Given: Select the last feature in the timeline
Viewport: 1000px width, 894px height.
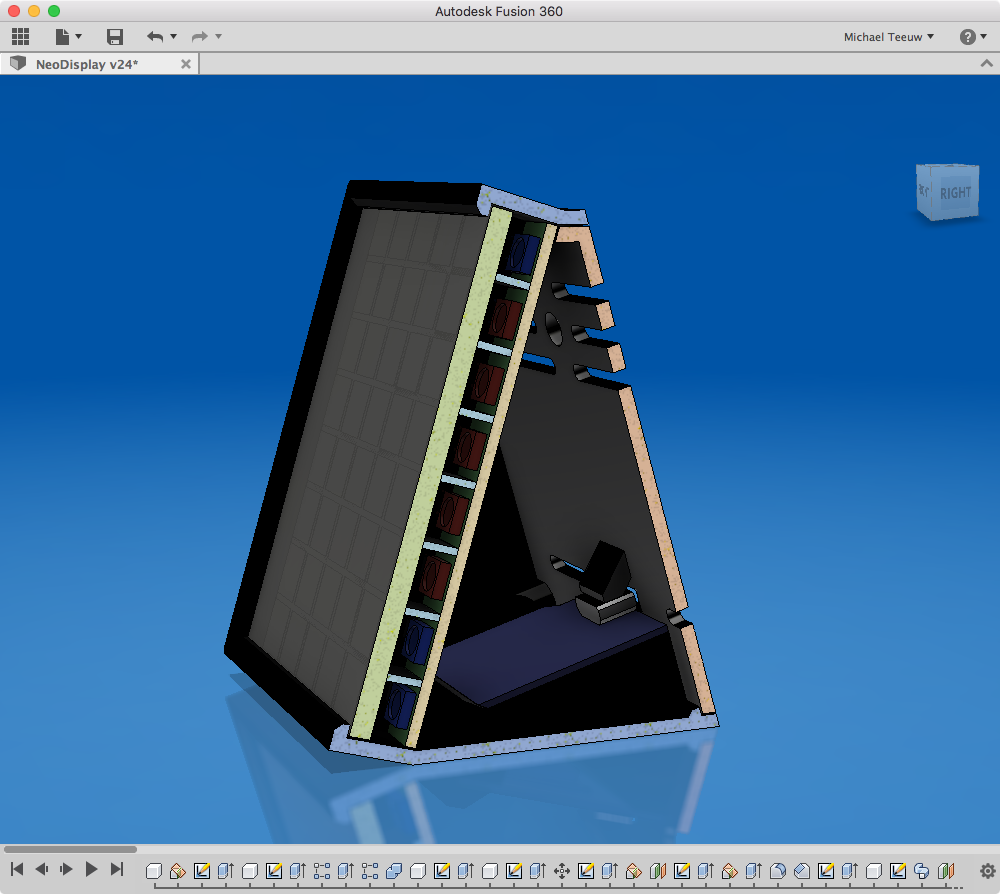Looking at the screenshot, I should point(946,871).
